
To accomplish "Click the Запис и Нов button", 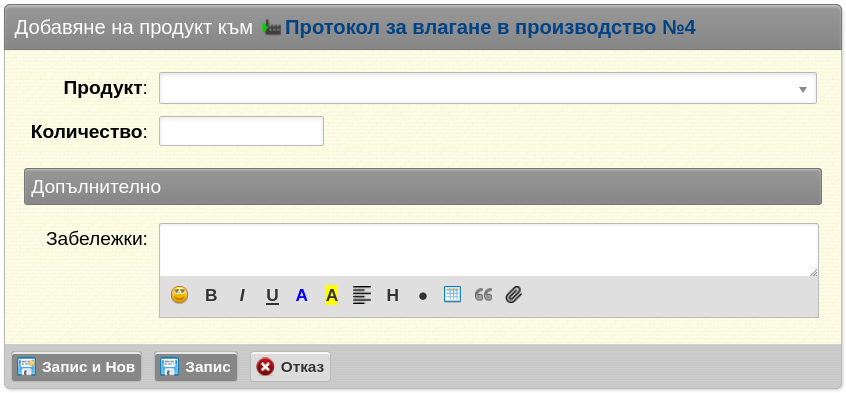I will [x=77, y=367].
